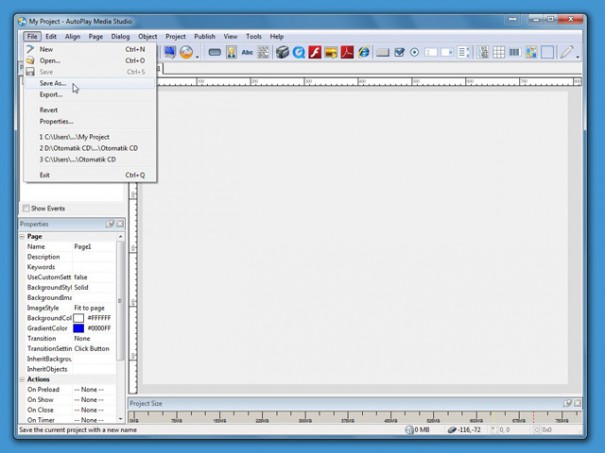
Task: Select Save As... in File menu
Action: coord(90,83)
